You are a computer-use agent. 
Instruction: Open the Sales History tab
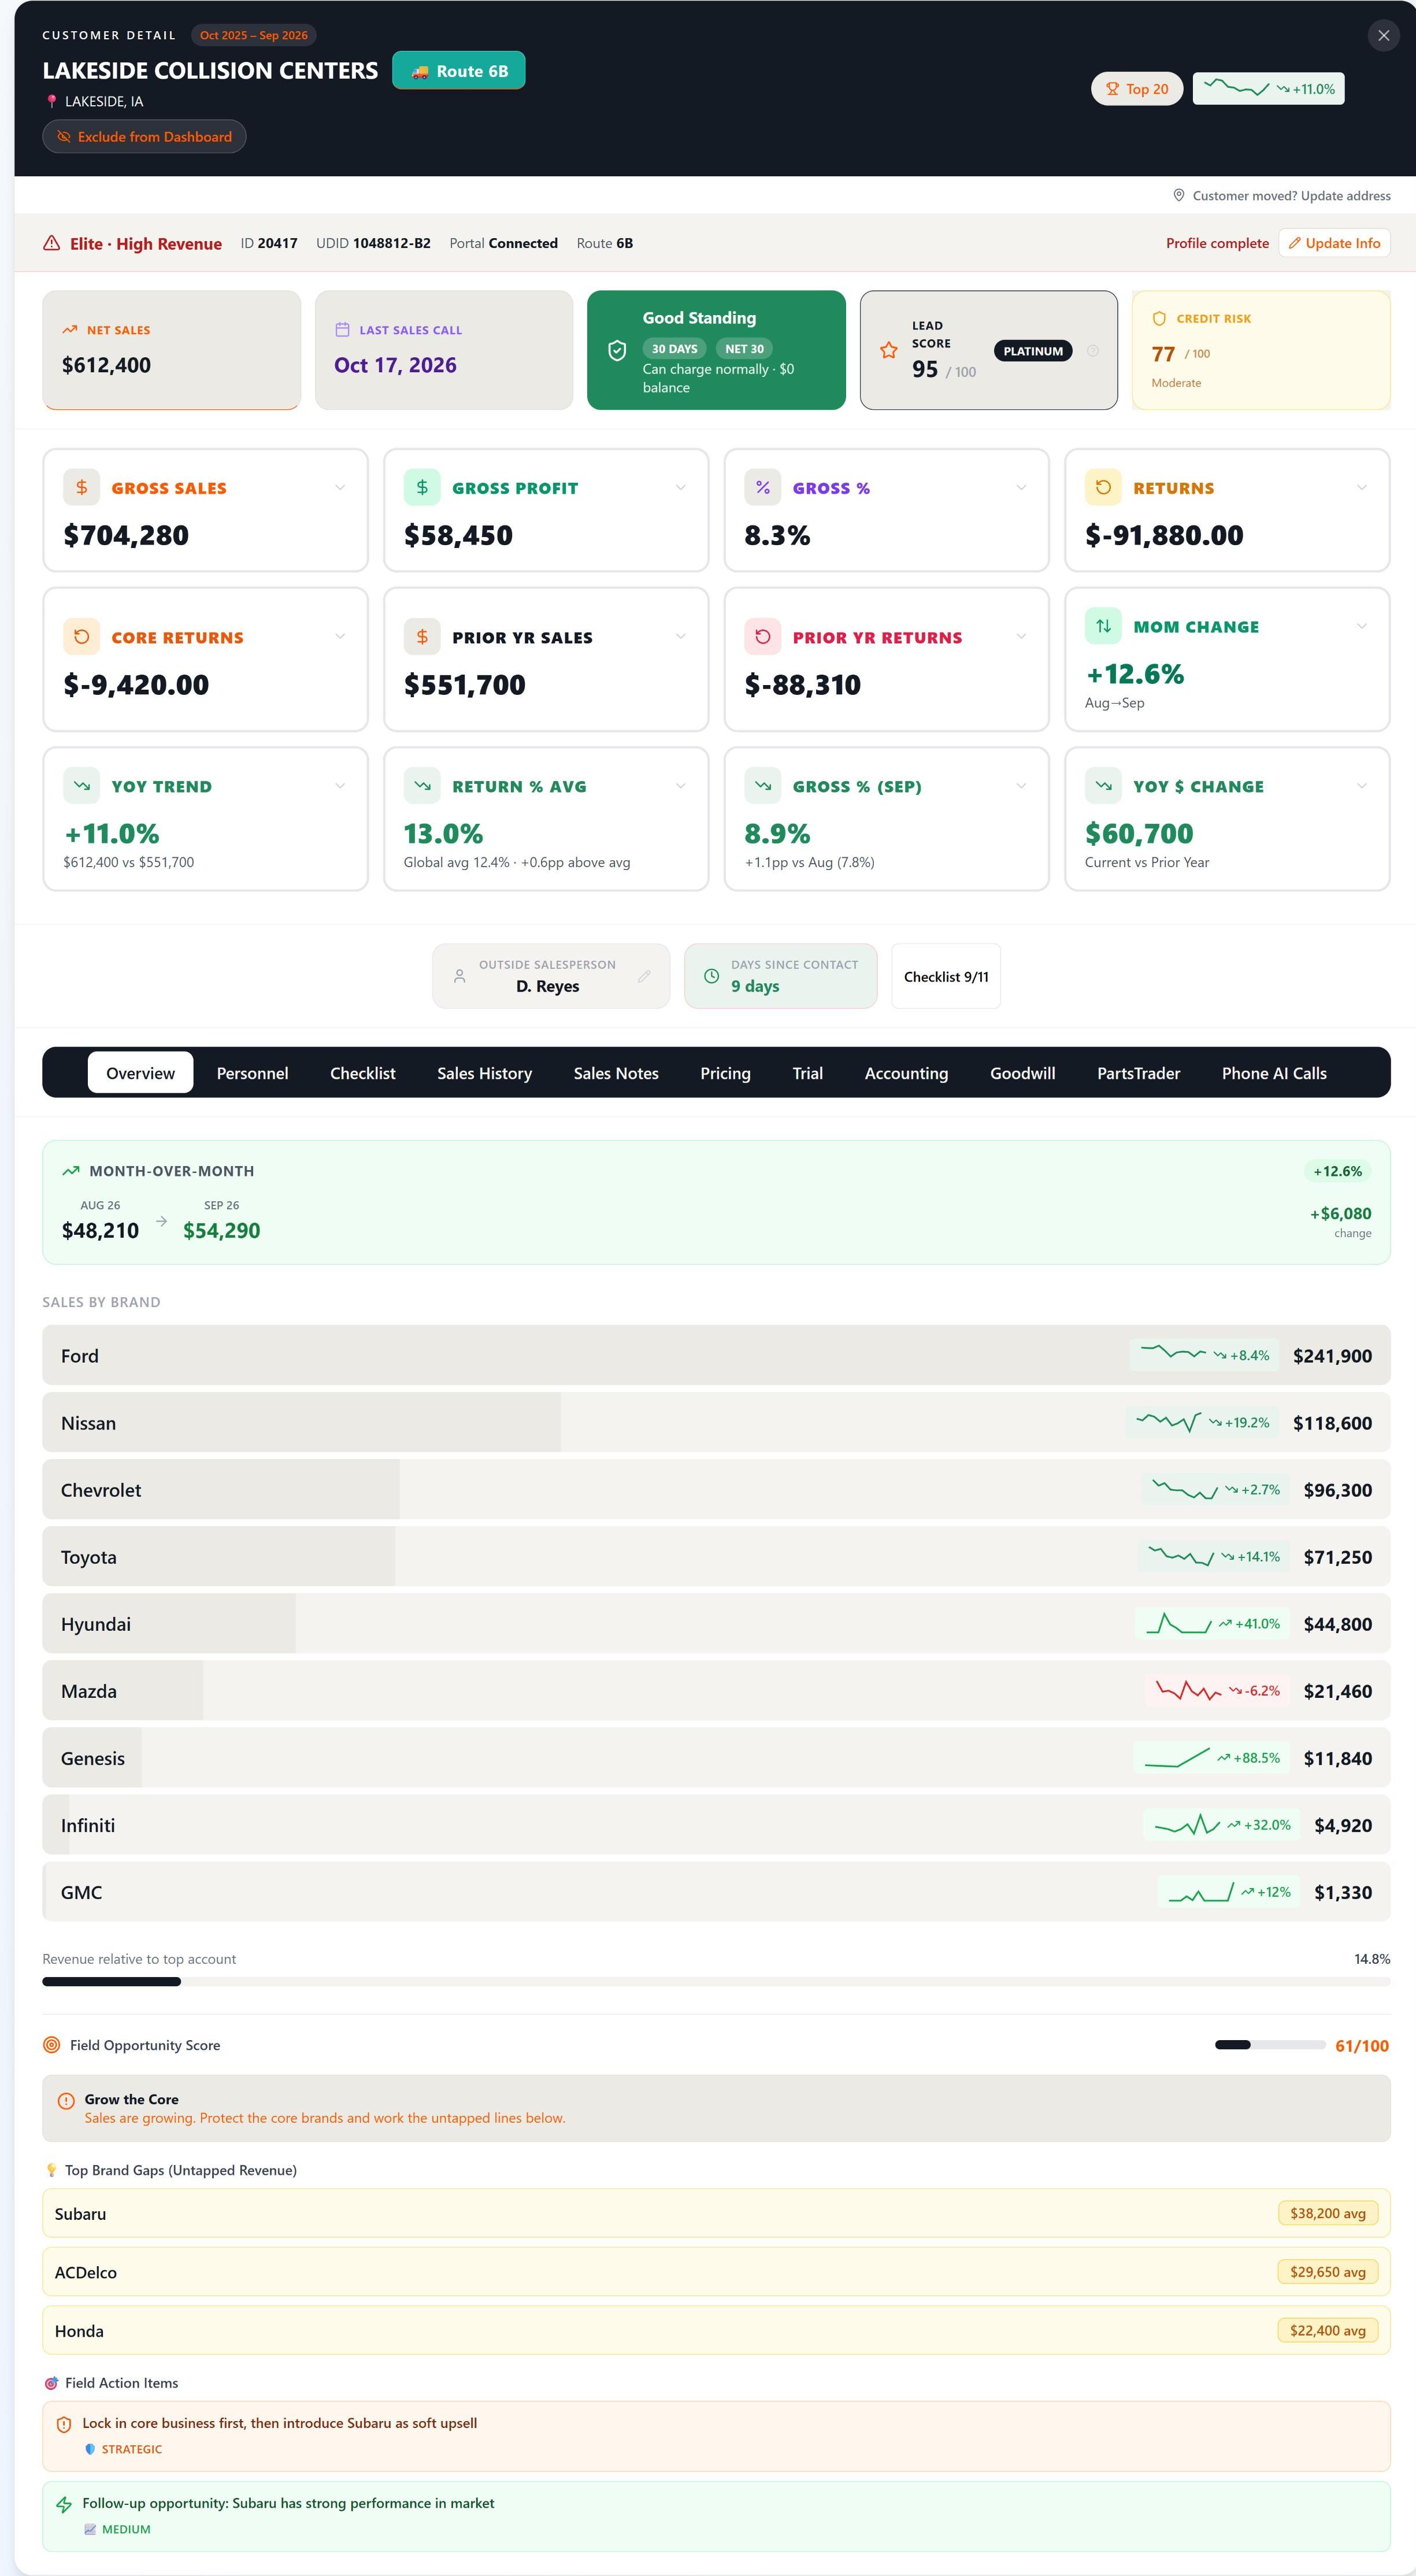pyautogui.click(x=484, y=1073)
